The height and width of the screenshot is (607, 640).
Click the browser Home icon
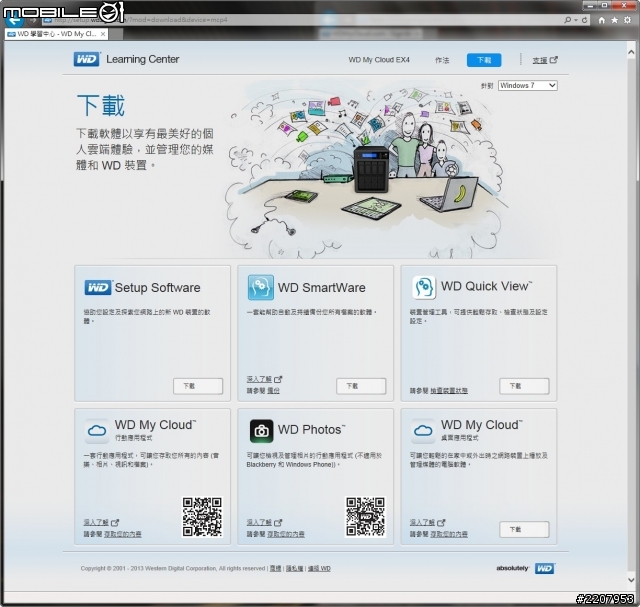(602, 20)
